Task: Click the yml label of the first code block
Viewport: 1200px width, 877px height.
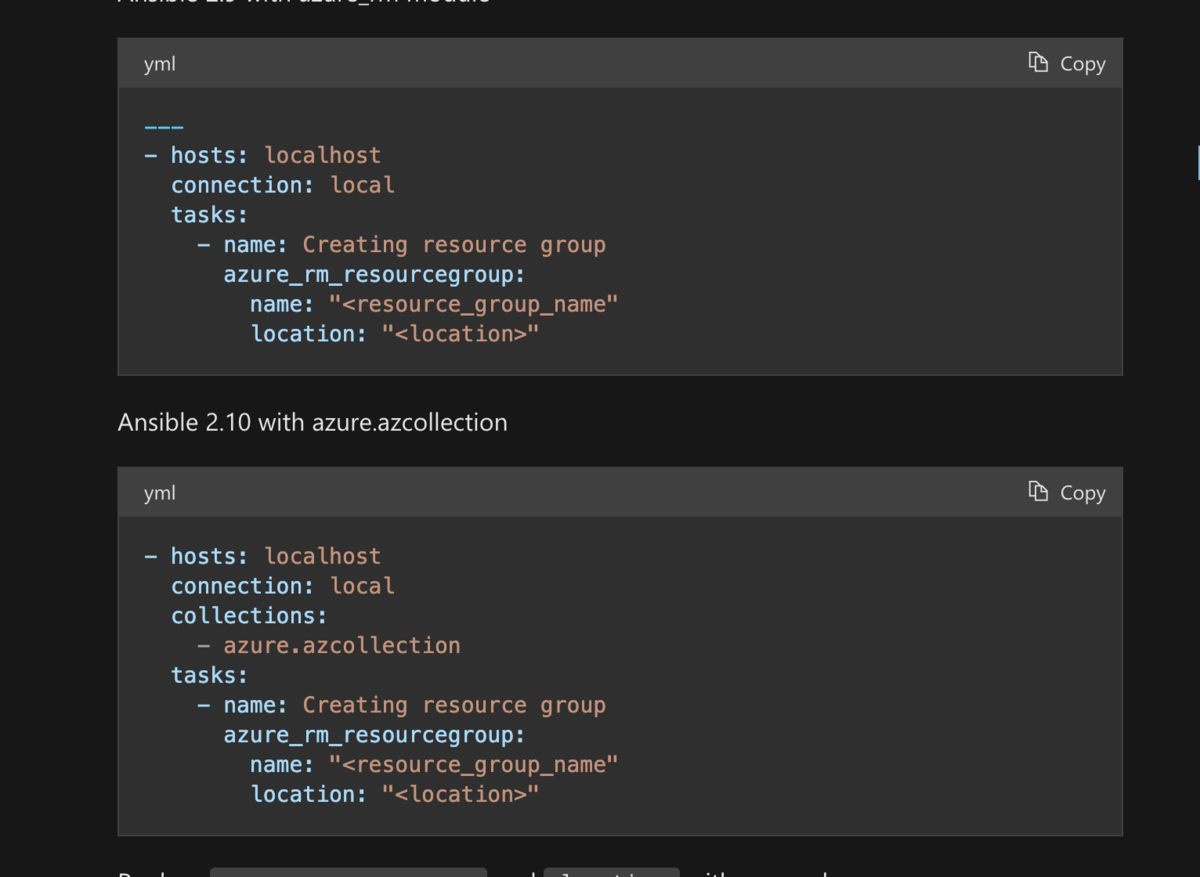Action: pyautogui.click(x=160, y=64)
